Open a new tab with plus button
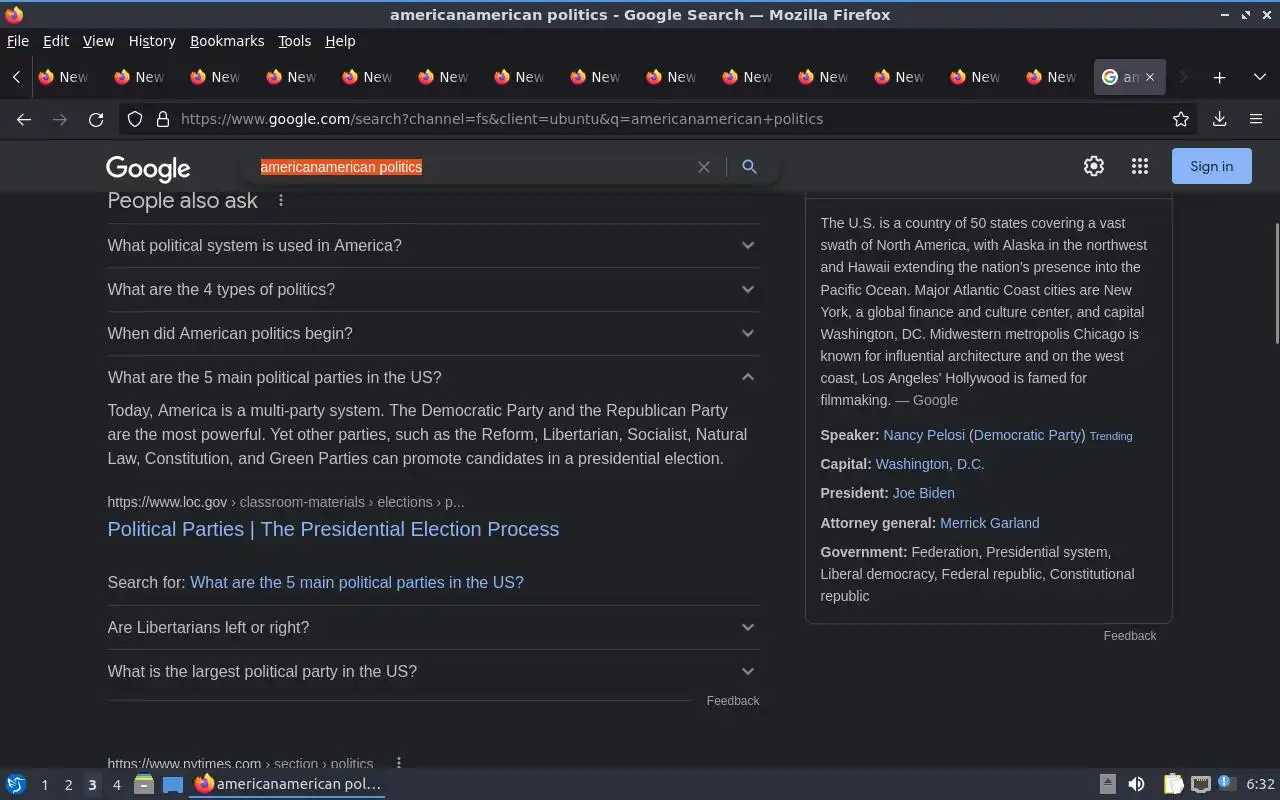This screenshot has width=1280, height=800. point(1219,77)
